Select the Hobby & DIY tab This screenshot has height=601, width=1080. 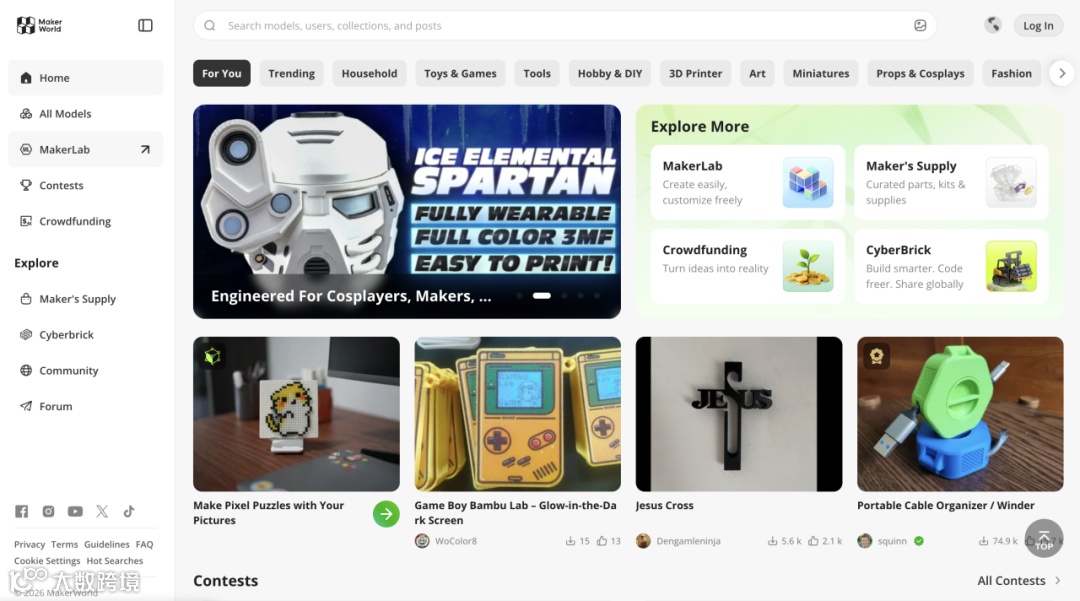610,73
